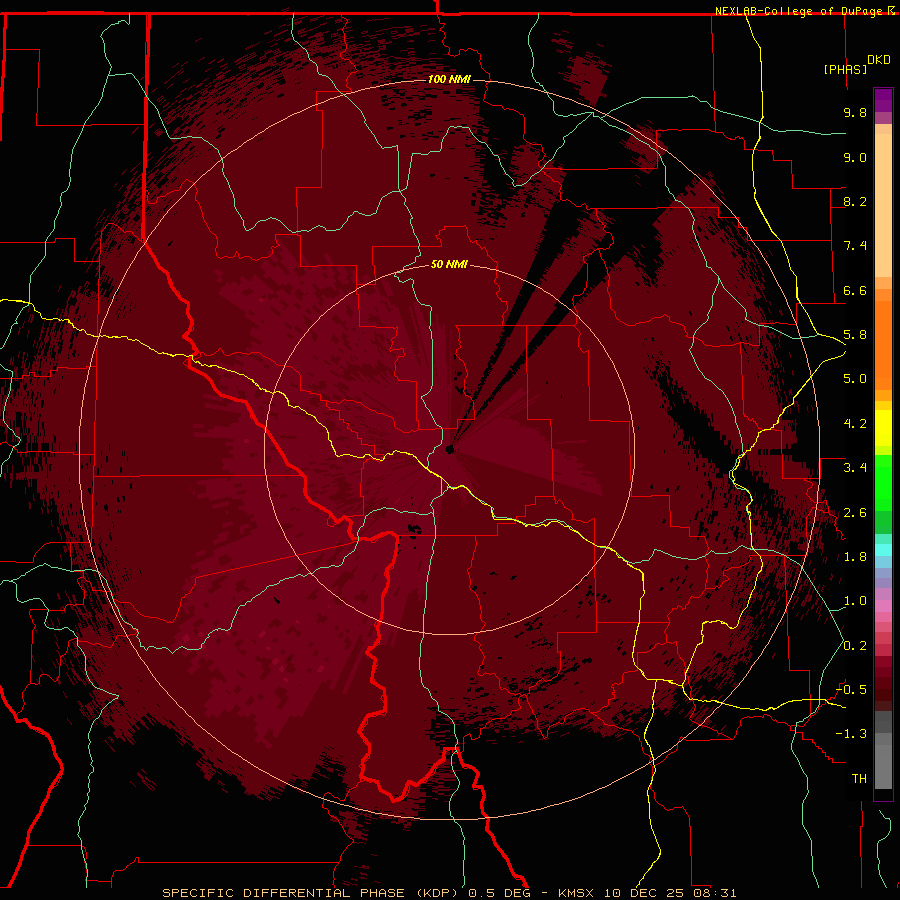Click the 1.0 legend value
900x900 pixels.
855,601
